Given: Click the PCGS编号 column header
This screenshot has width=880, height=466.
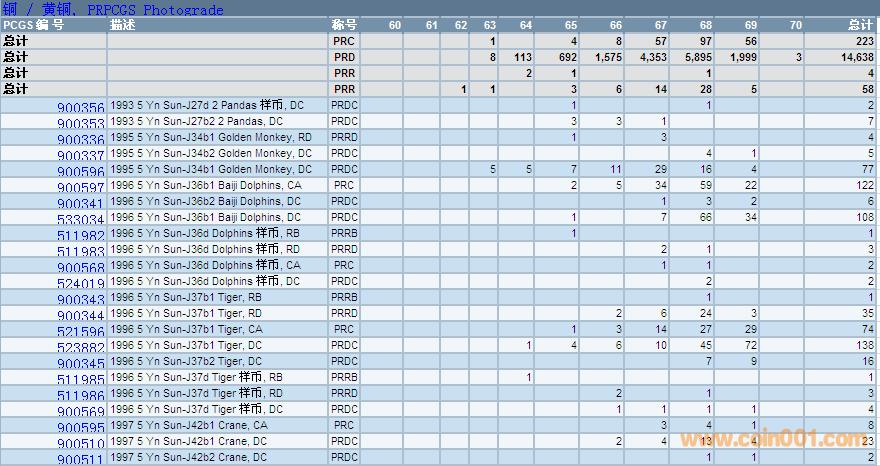Looking at the screenshot, I should 34,24.
